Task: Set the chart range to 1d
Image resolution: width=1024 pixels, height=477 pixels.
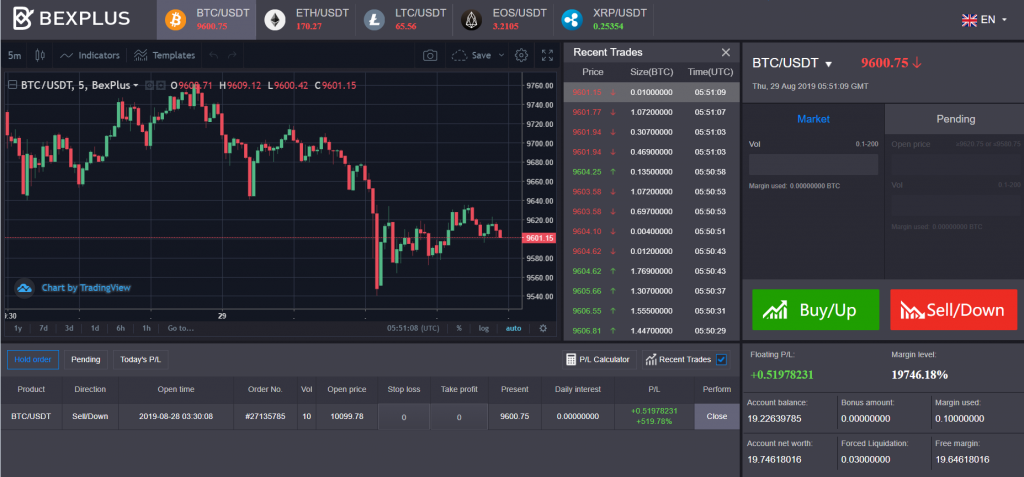Action: tap(95, 328)
